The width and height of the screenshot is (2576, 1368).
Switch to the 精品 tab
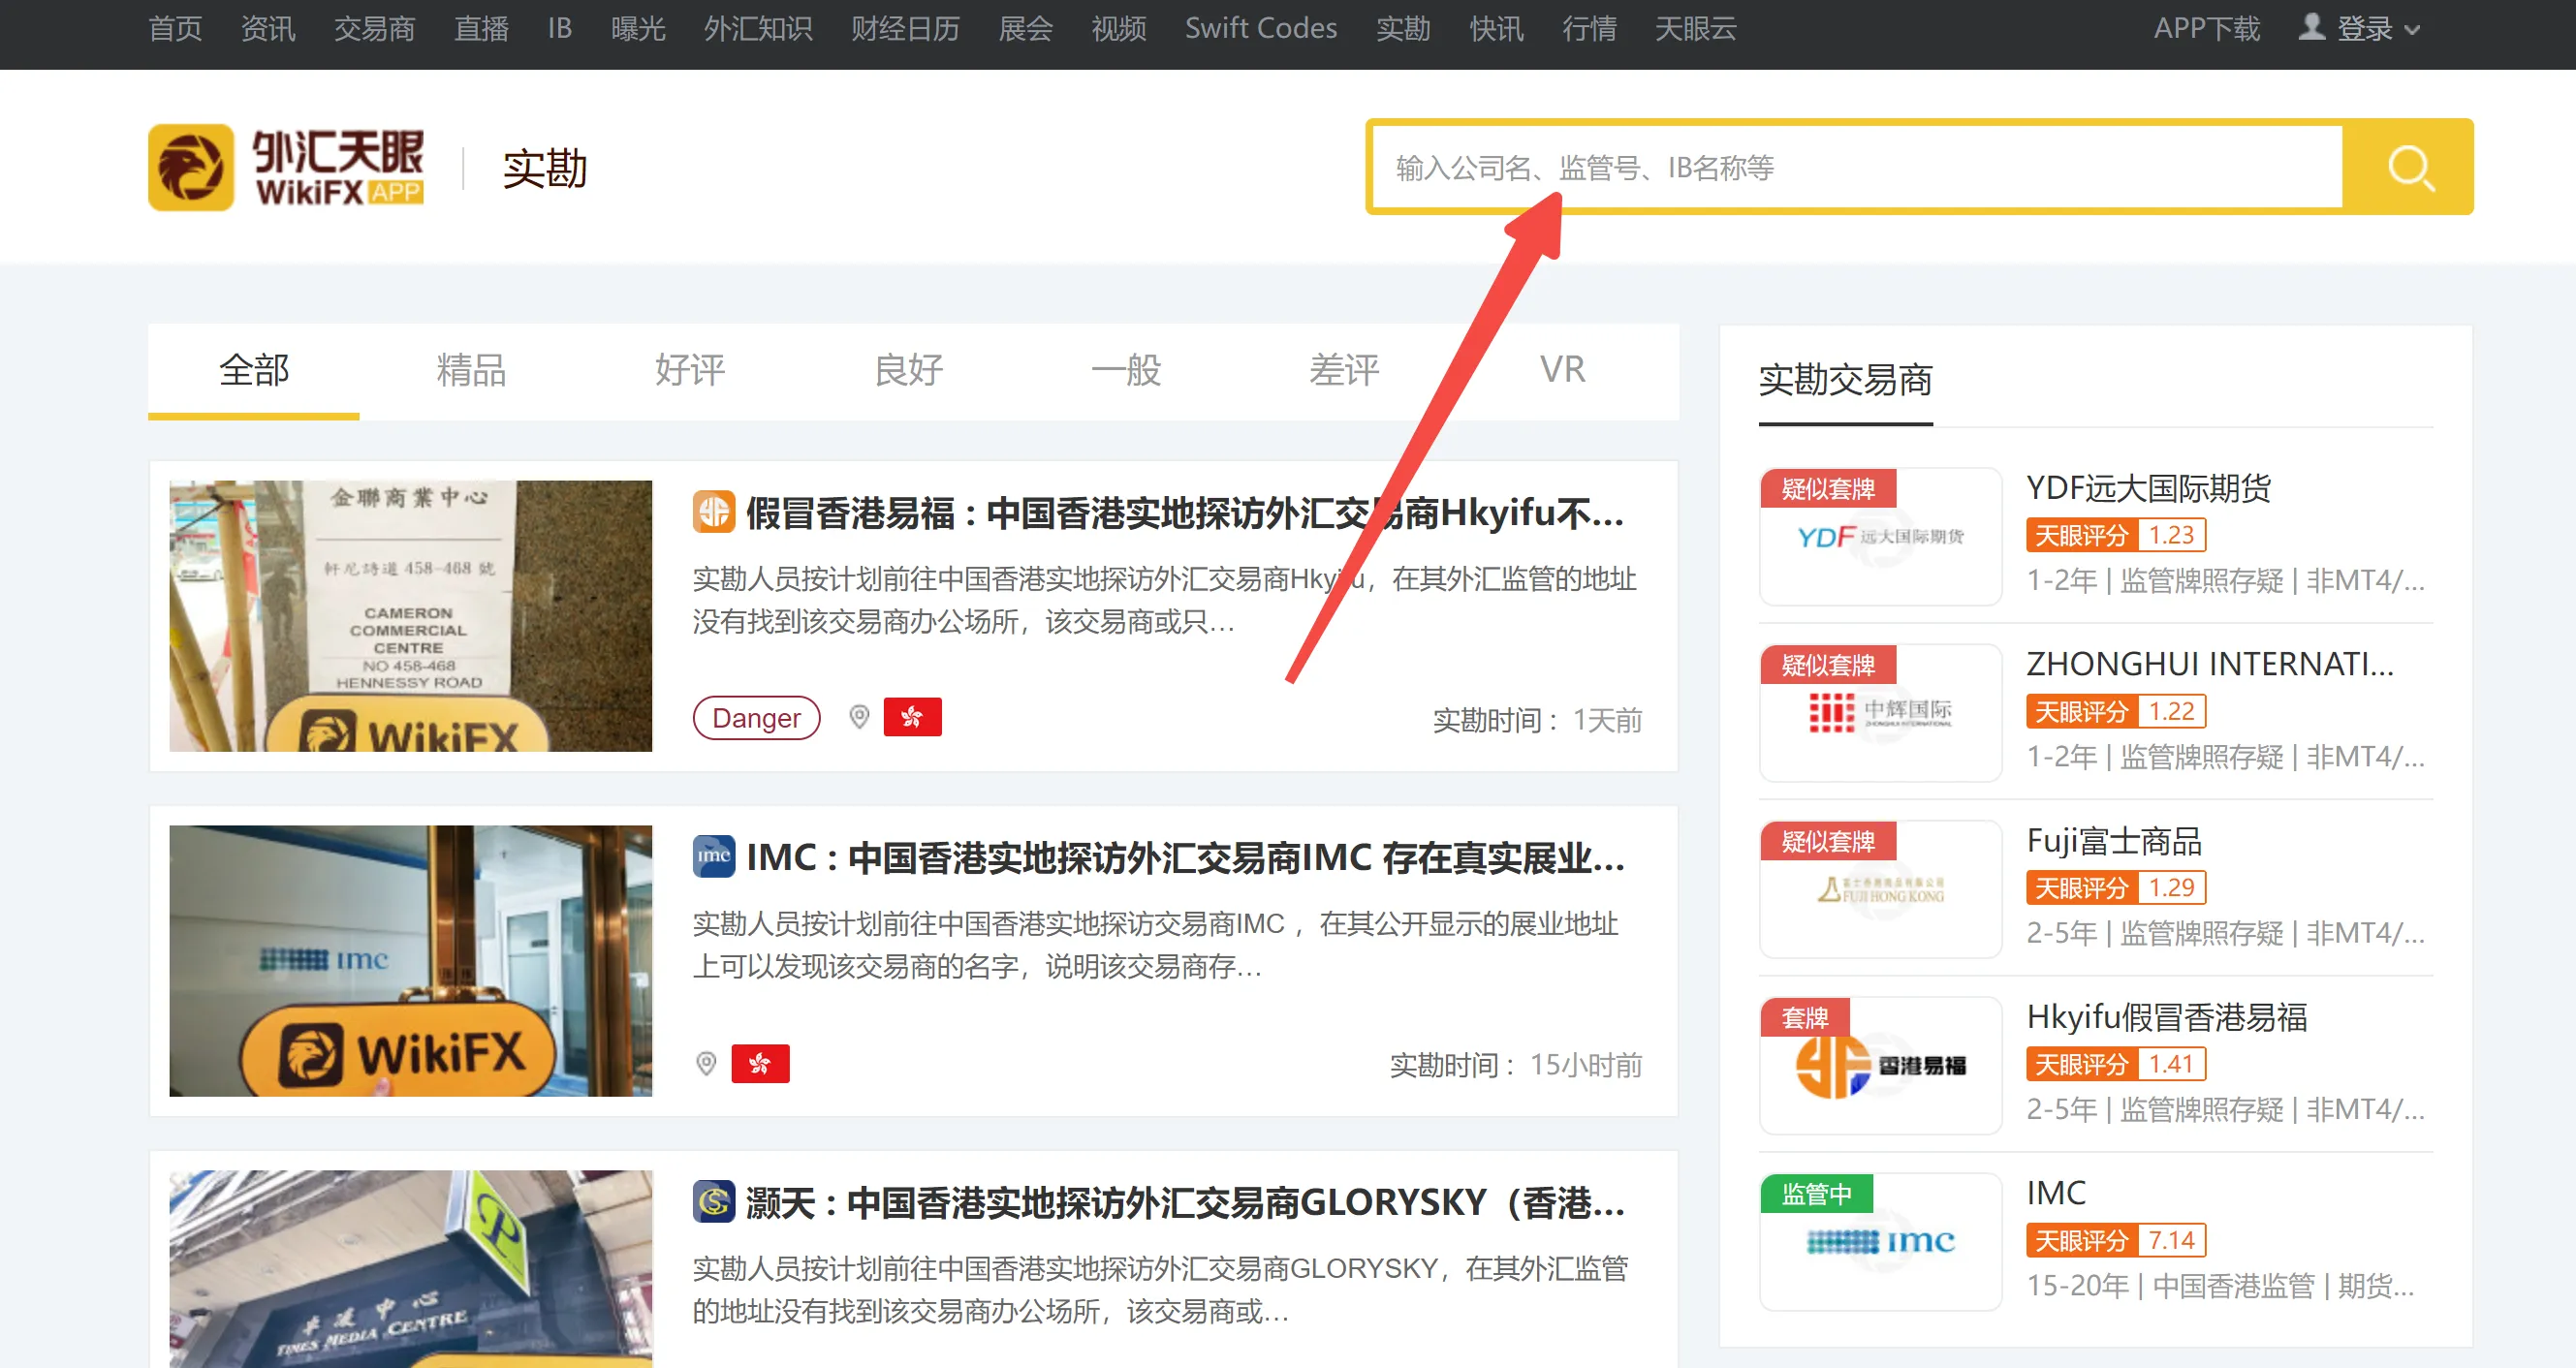coord(471,370)
